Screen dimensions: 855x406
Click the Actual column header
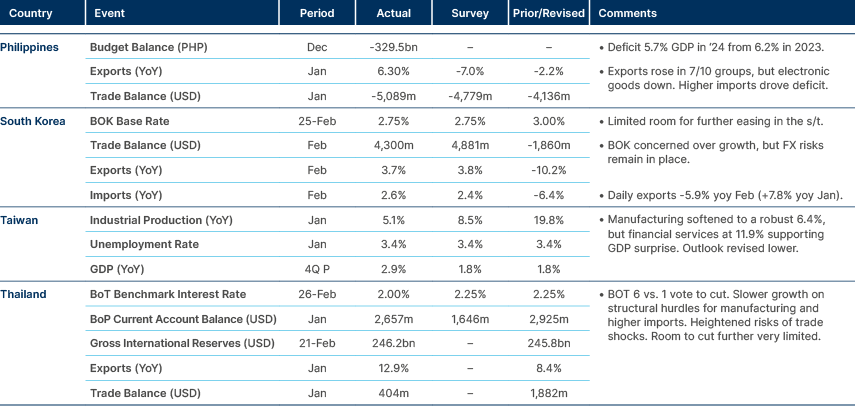[x=393, y=14]
